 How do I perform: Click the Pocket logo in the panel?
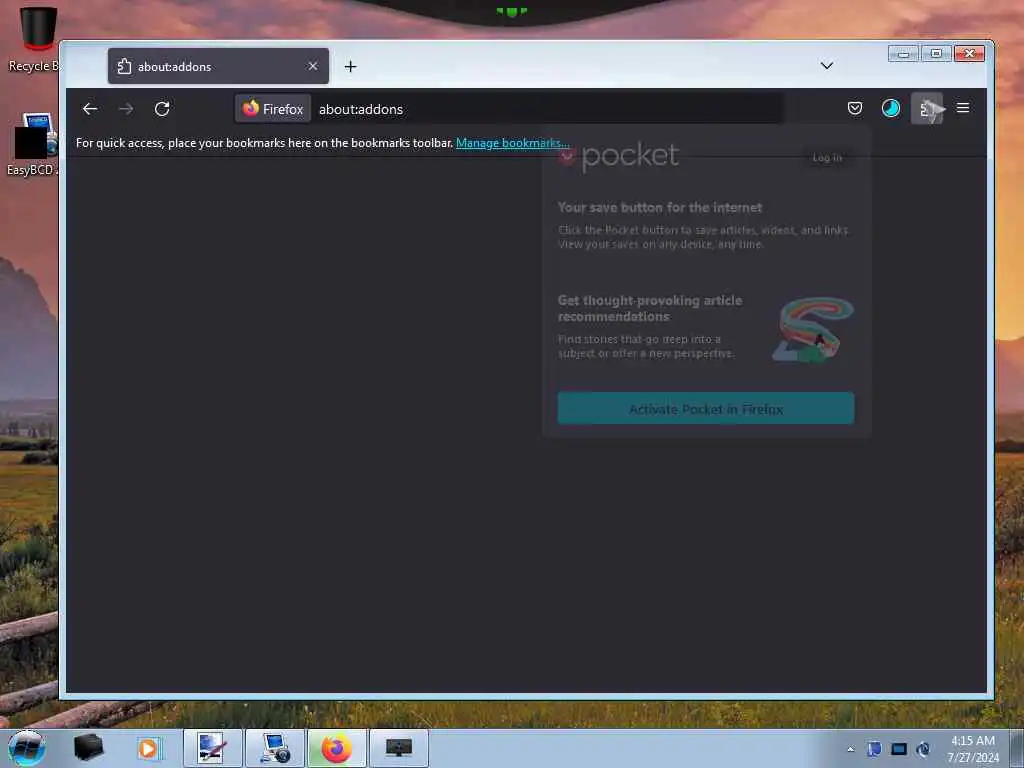pyautogui.click(x=619, y=156)
